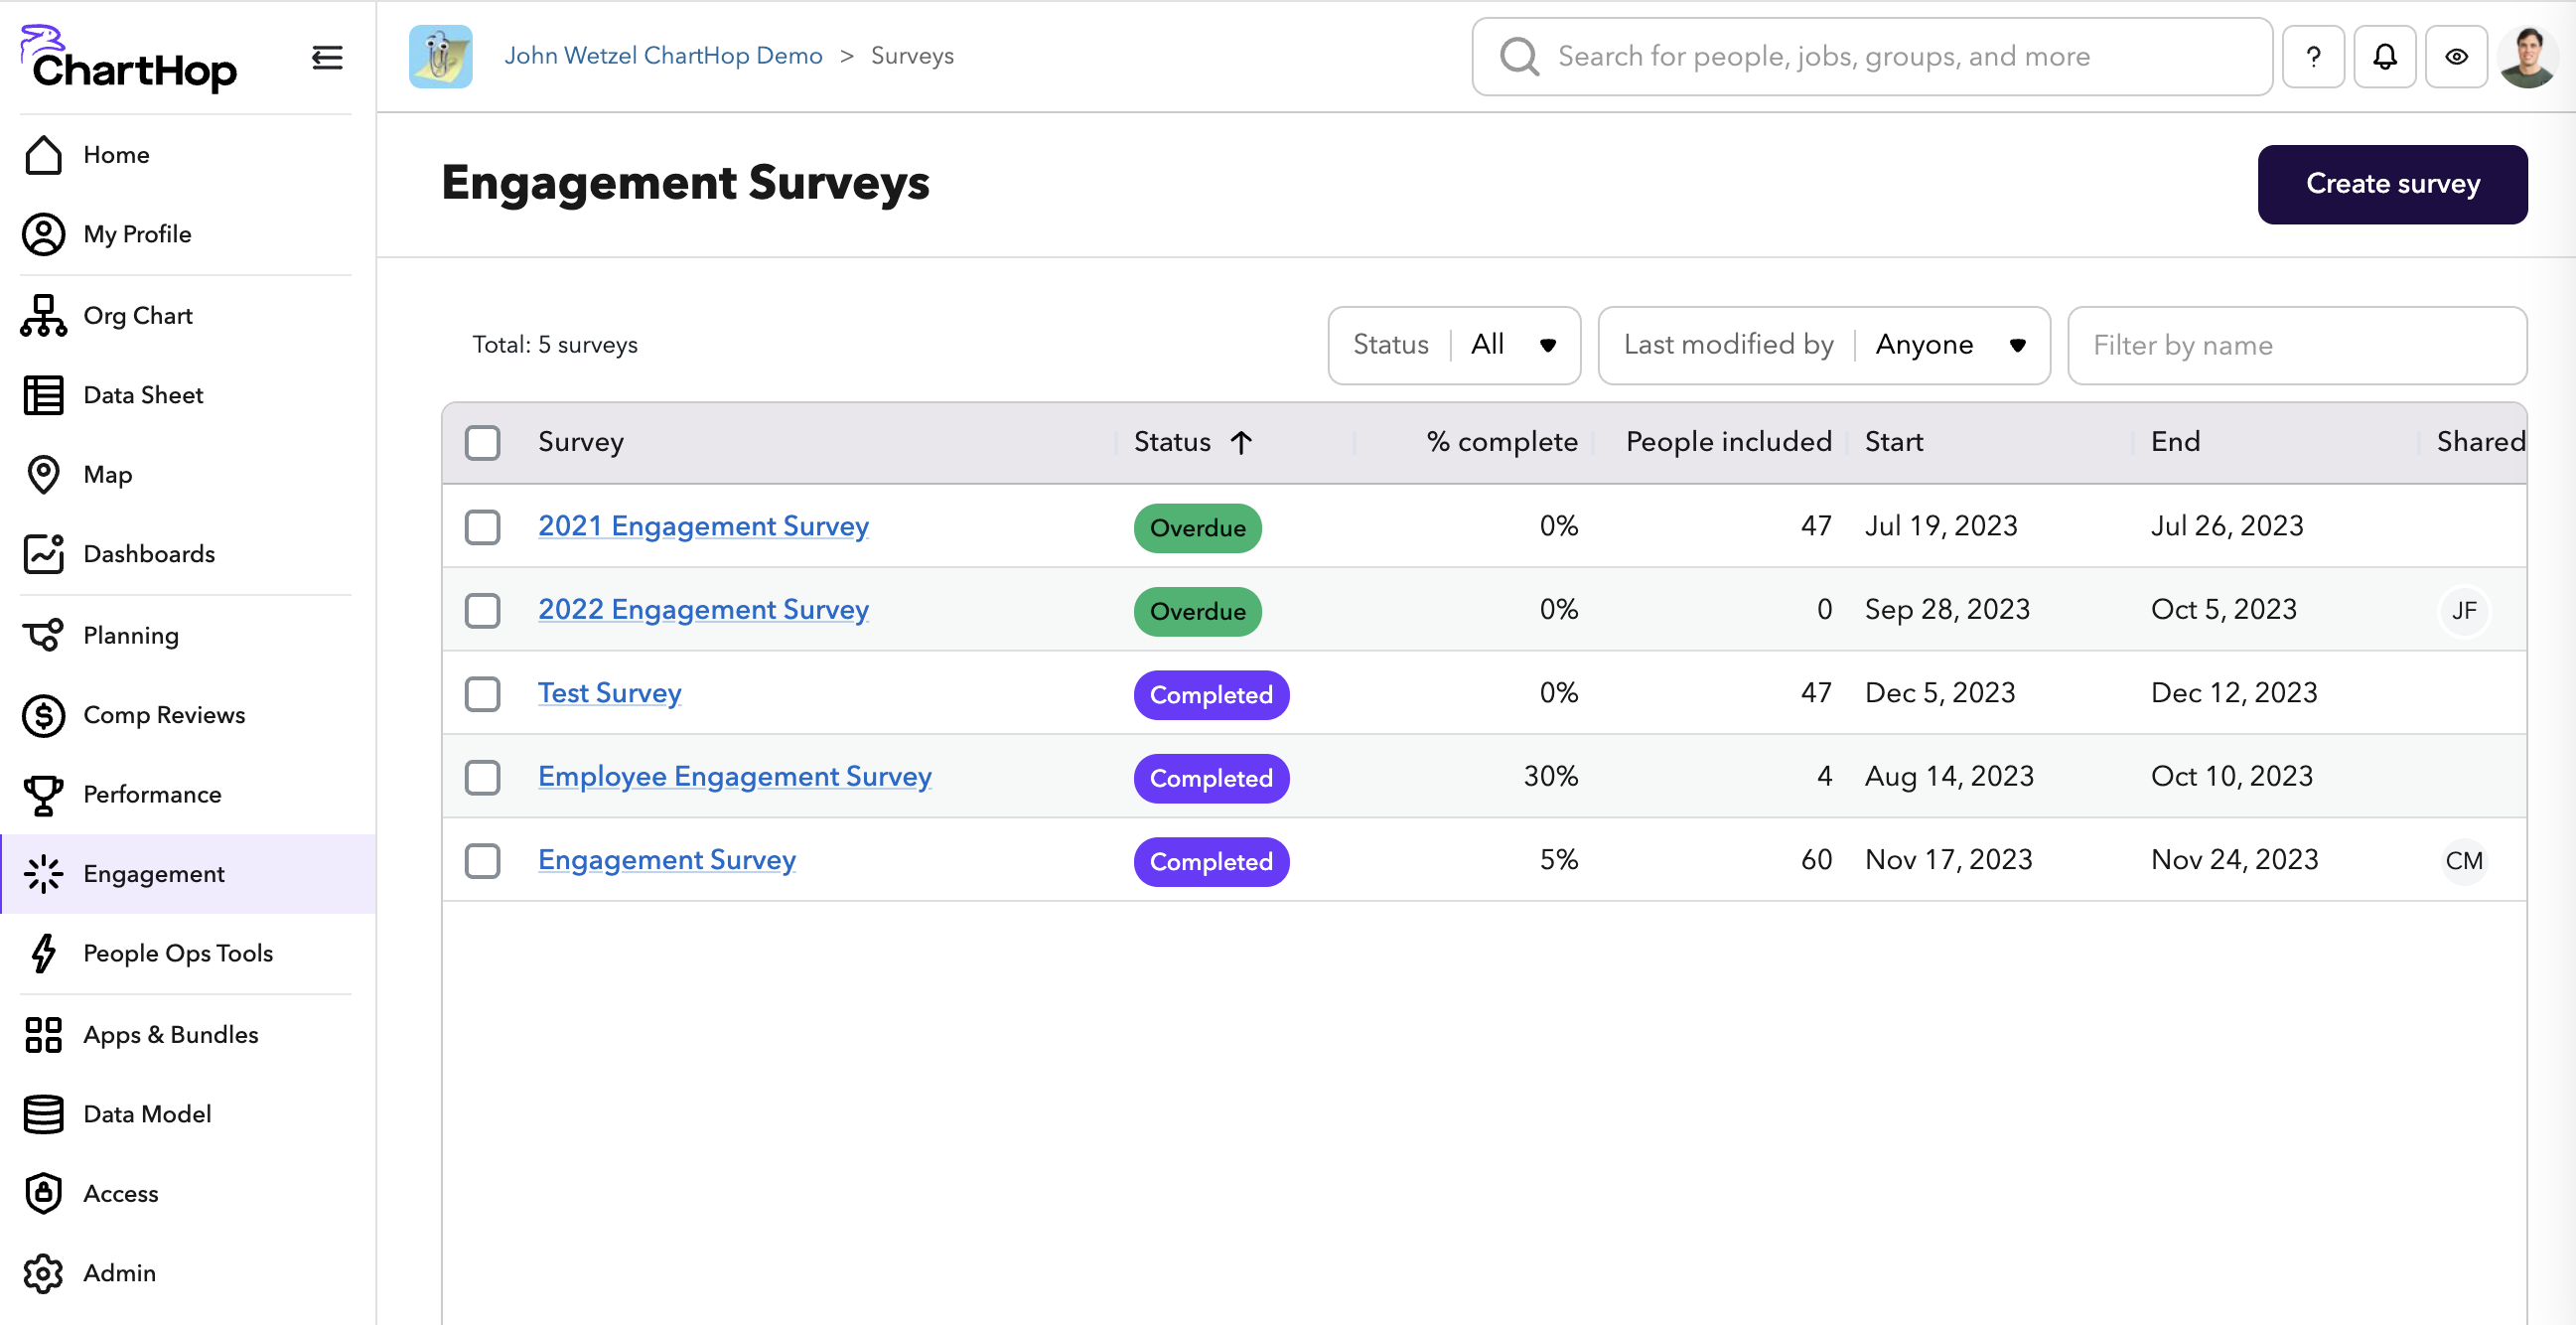Screen dimensions: 2576x1325
Task: Open Dashboards from the sidebar icon
Action: 43,554
